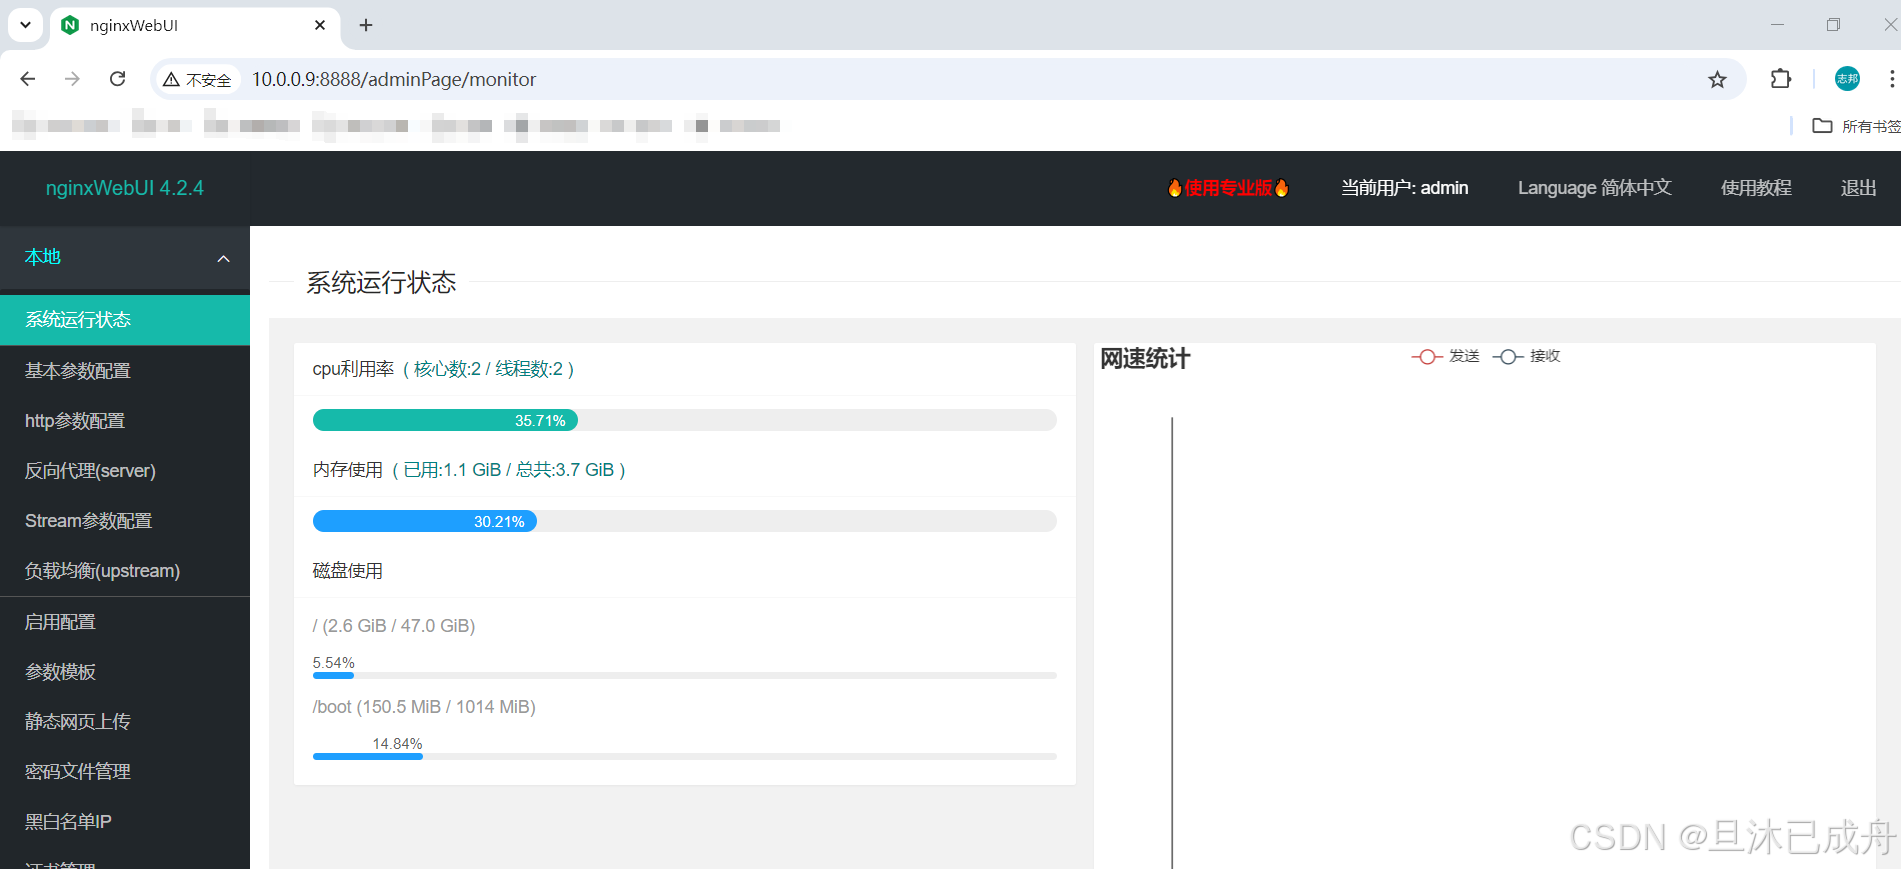The height and width of the screenshot is (869, 1901).
Task: Click the /boot (150.5 MiB / 1014 MiB) label
Action: (x=424, y=707)
